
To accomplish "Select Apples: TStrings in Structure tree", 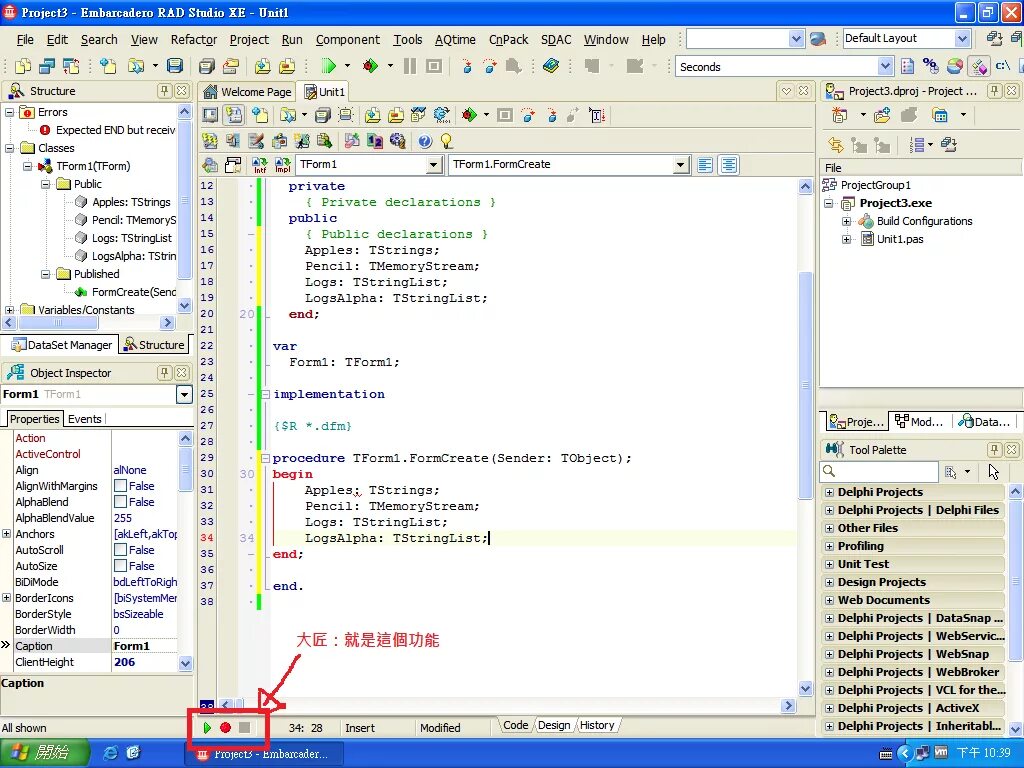I will (131, 202).
